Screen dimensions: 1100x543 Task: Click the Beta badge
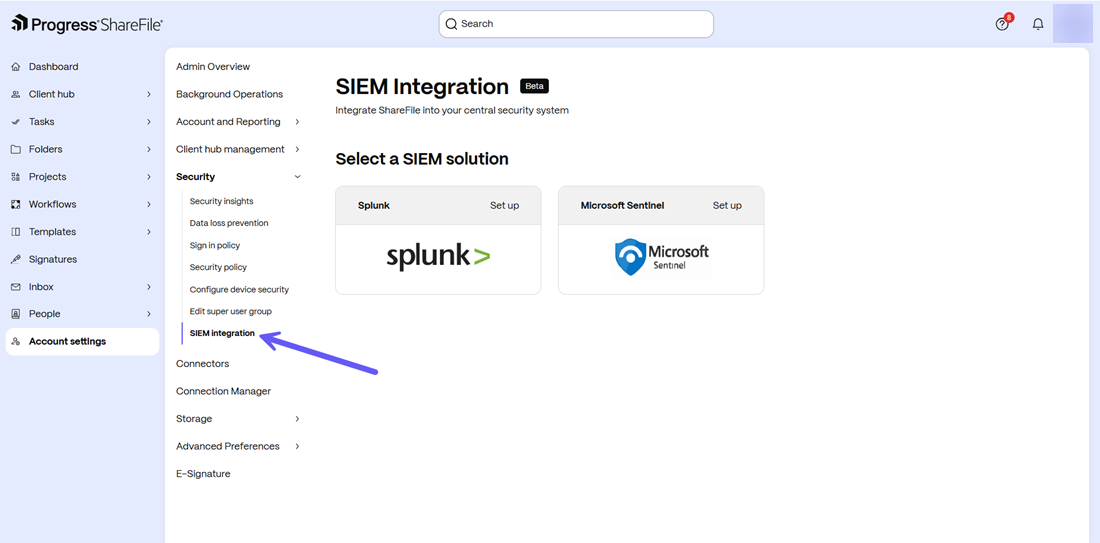(534, 86)
